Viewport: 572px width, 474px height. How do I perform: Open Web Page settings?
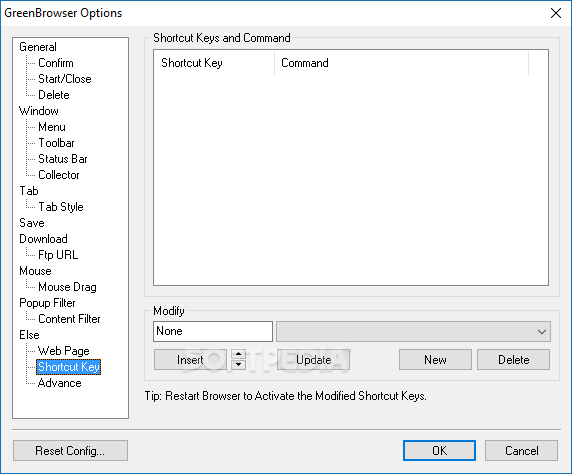[63, 351]
